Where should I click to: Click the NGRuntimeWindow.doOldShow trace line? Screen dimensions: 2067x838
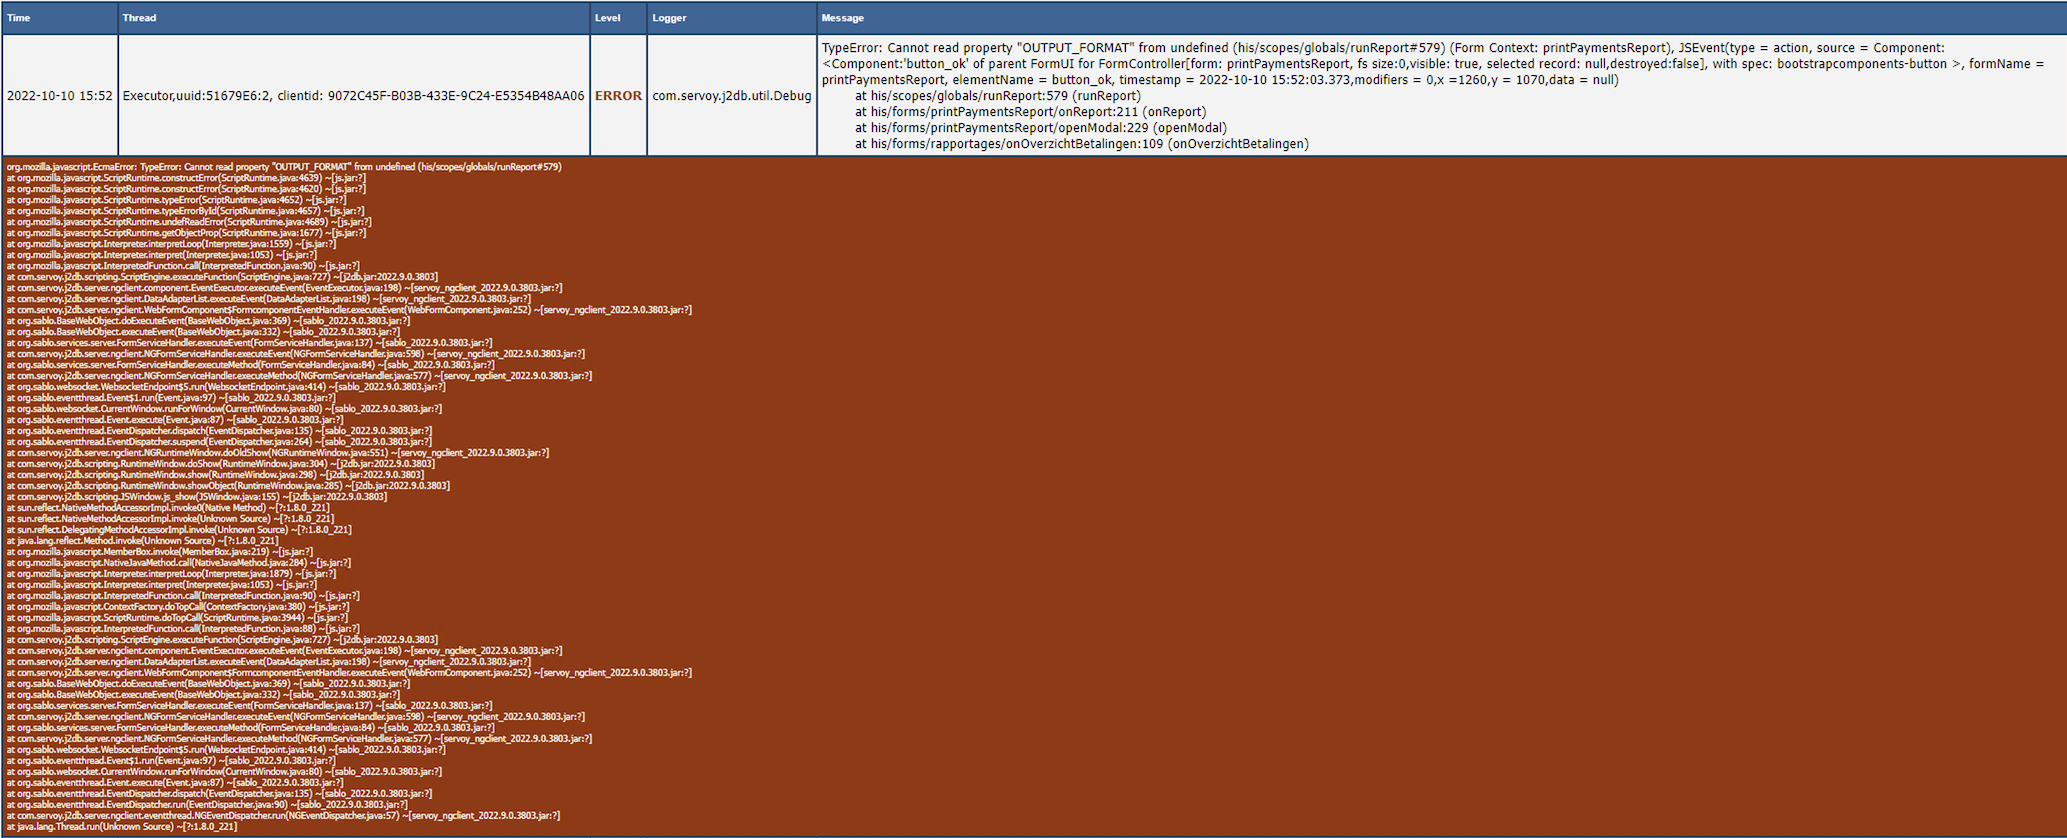(x=278, y=453)
